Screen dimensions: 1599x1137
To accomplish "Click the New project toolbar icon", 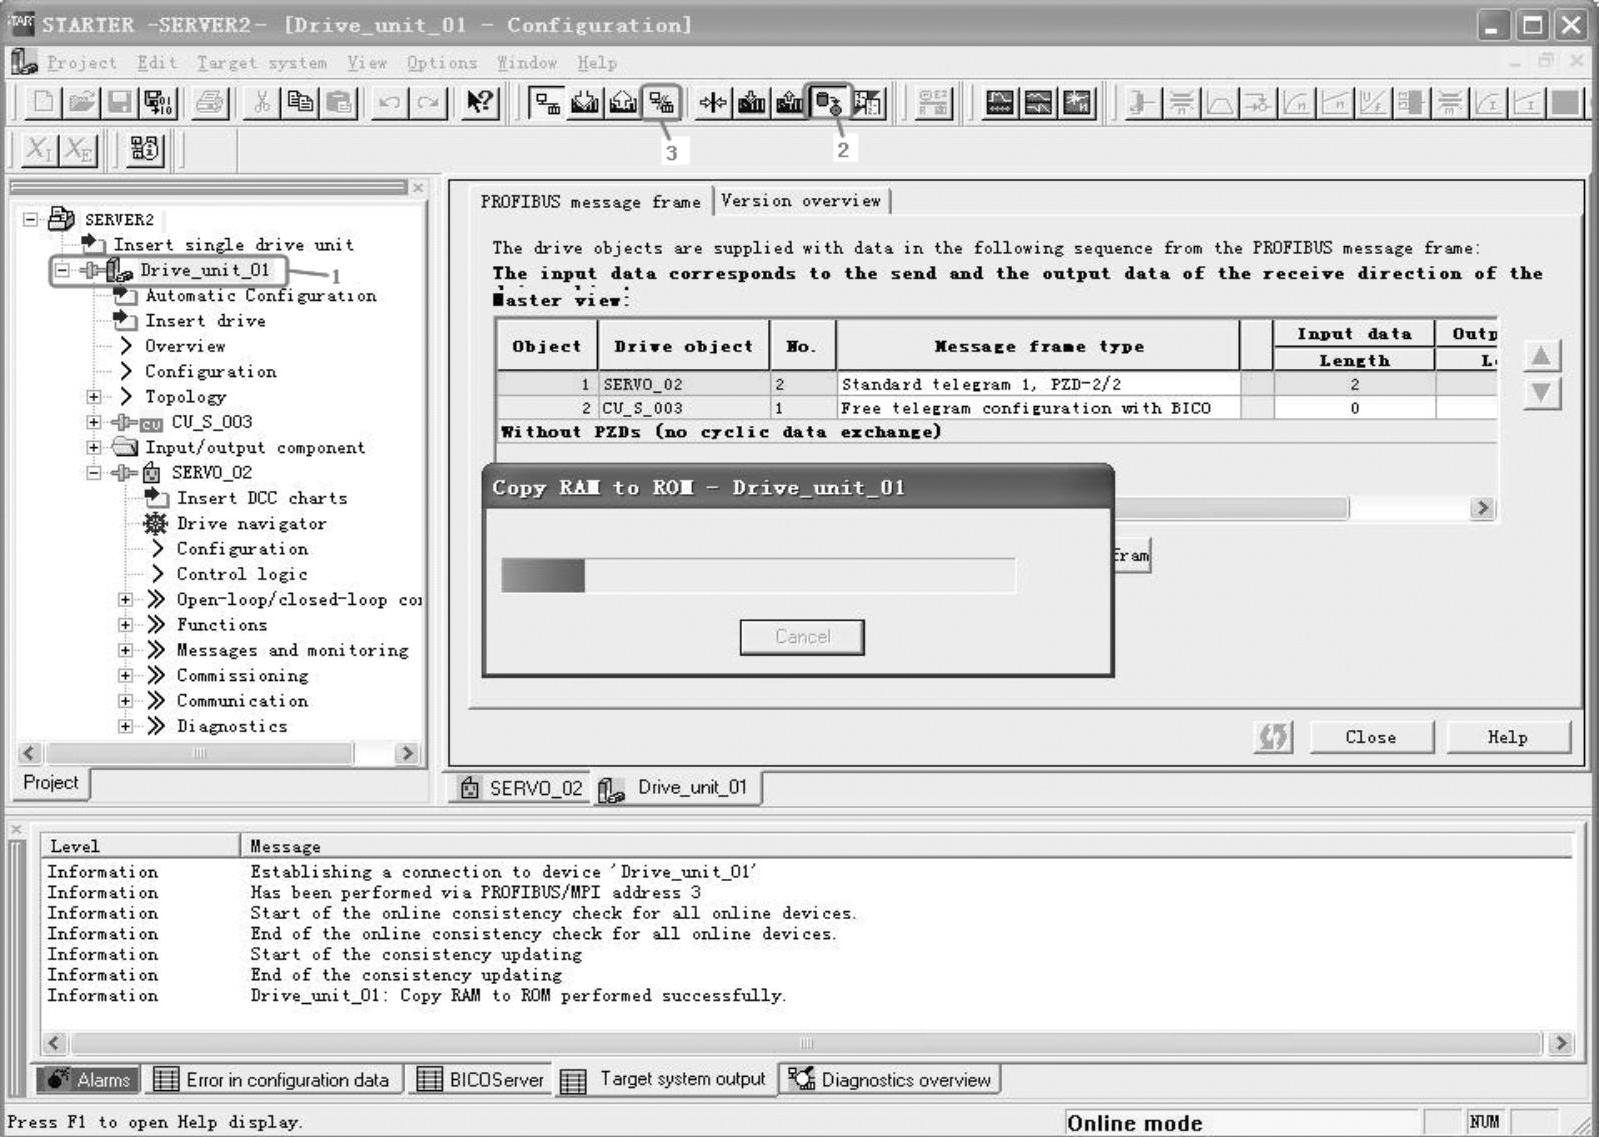I will [42, 102].
